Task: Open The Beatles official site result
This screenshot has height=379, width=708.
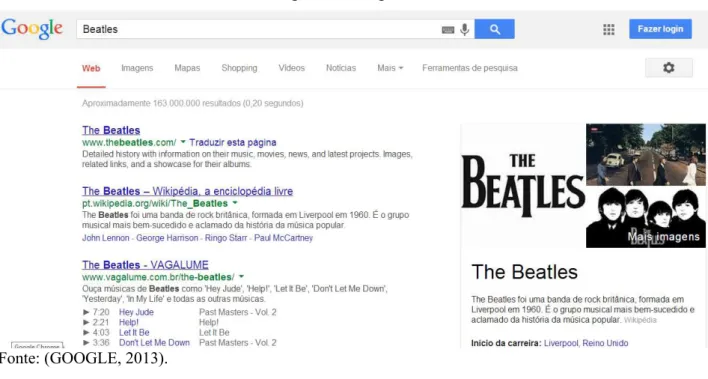Action: coord(111,130)
